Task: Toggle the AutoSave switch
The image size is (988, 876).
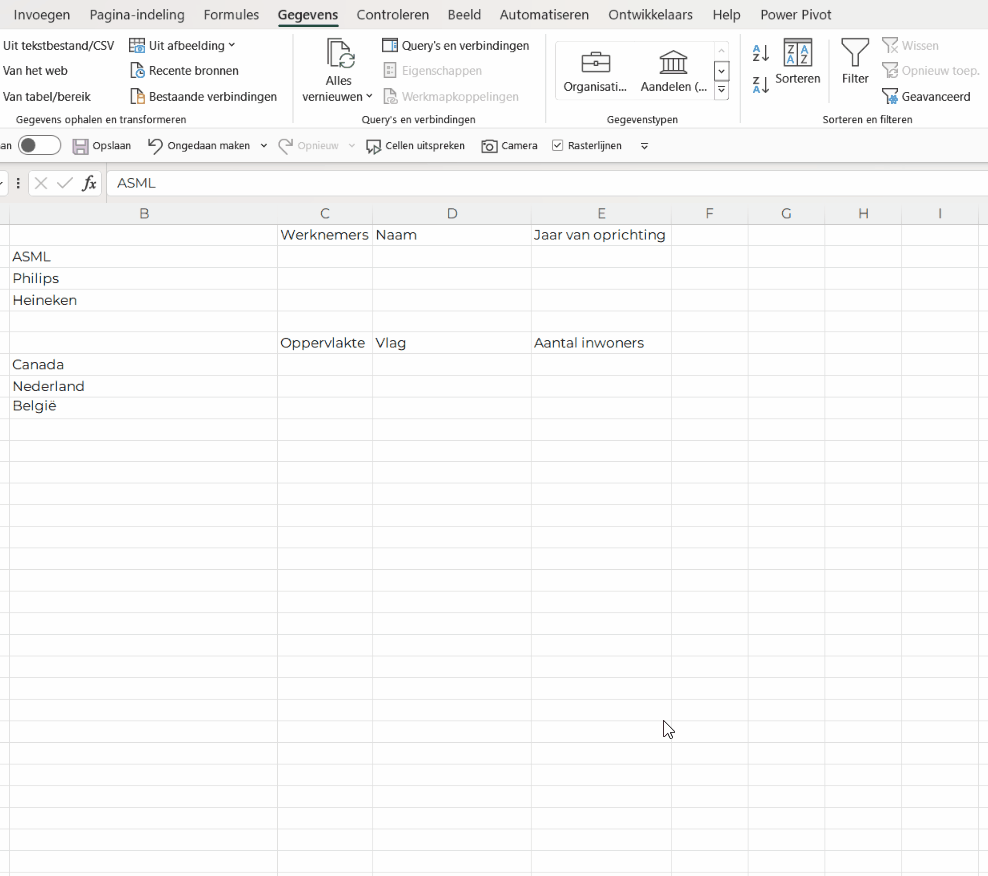Action: coord(39,146)
